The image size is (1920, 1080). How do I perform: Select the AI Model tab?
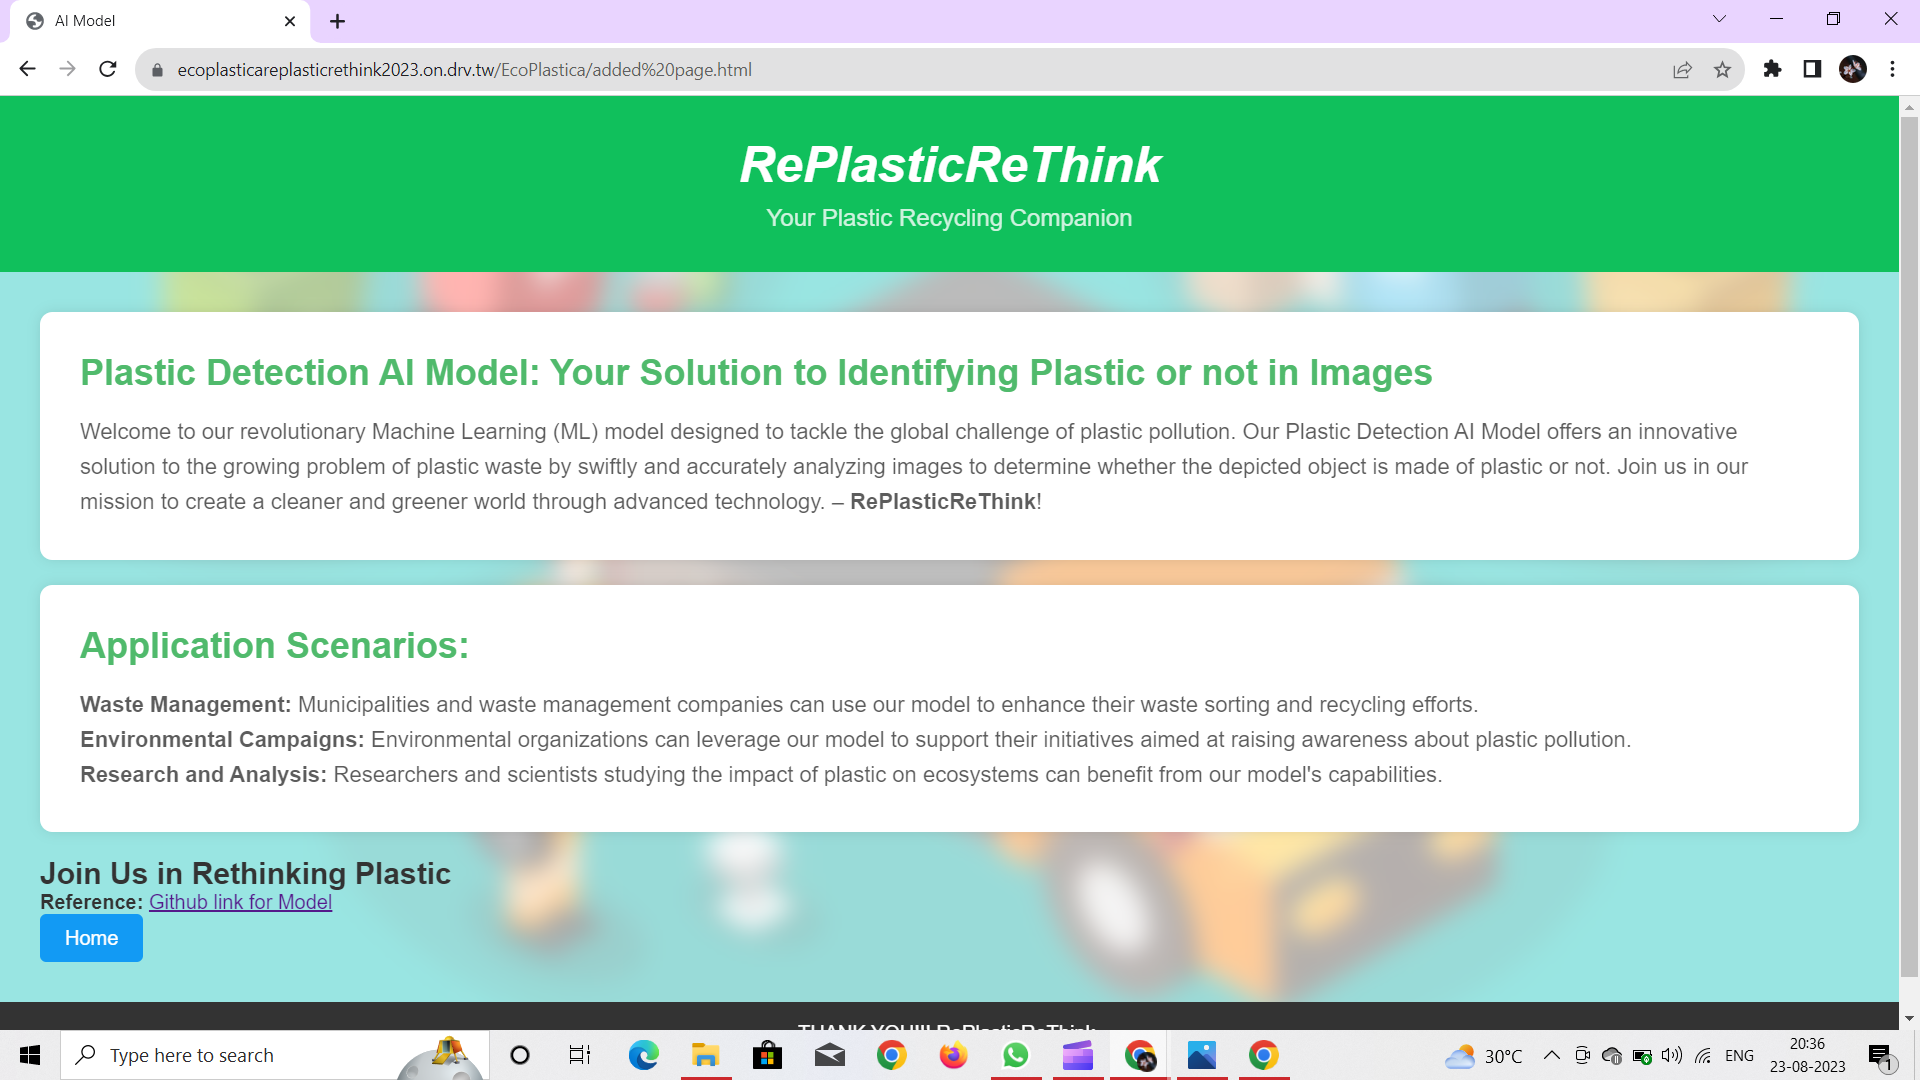pos(150,21)
